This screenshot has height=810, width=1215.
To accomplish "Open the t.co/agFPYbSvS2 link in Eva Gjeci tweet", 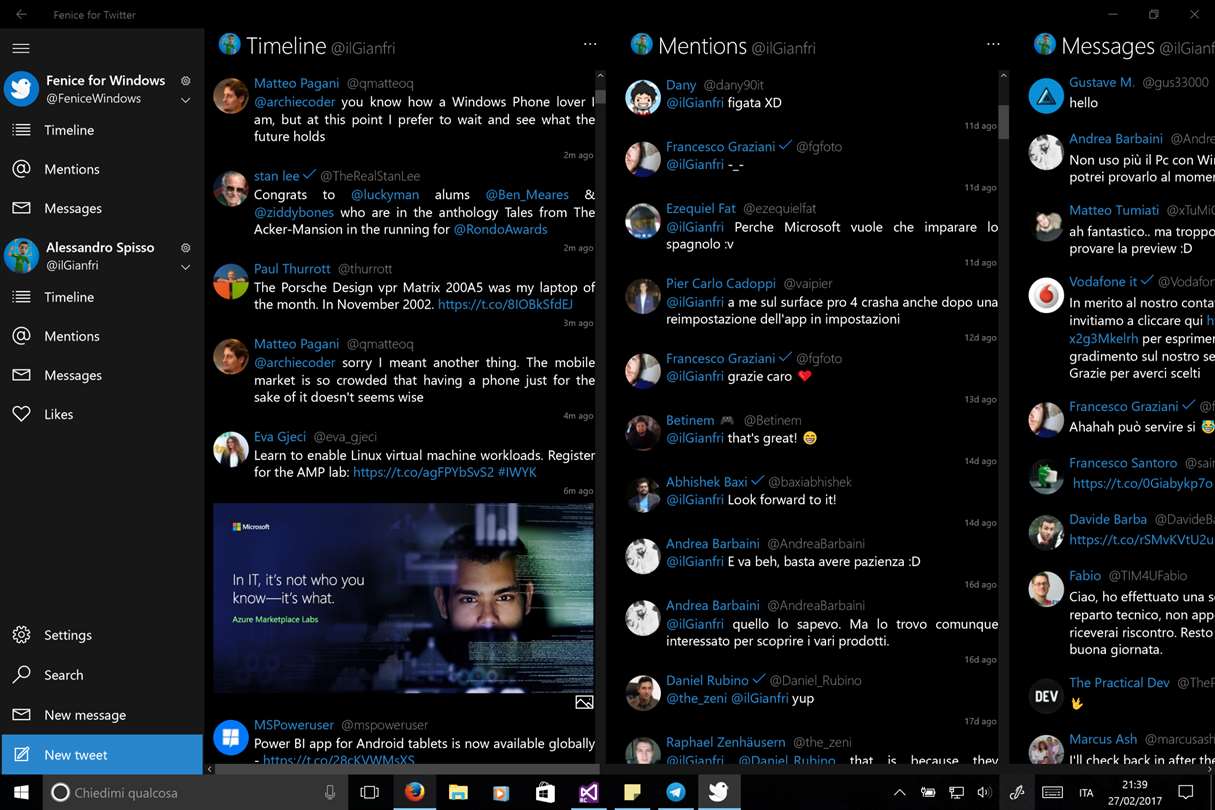I will coord(423,472).
